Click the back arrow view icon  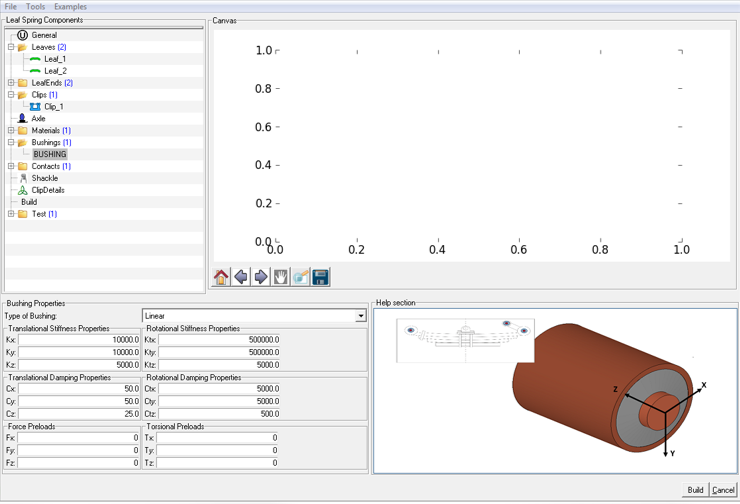(241, 277)
